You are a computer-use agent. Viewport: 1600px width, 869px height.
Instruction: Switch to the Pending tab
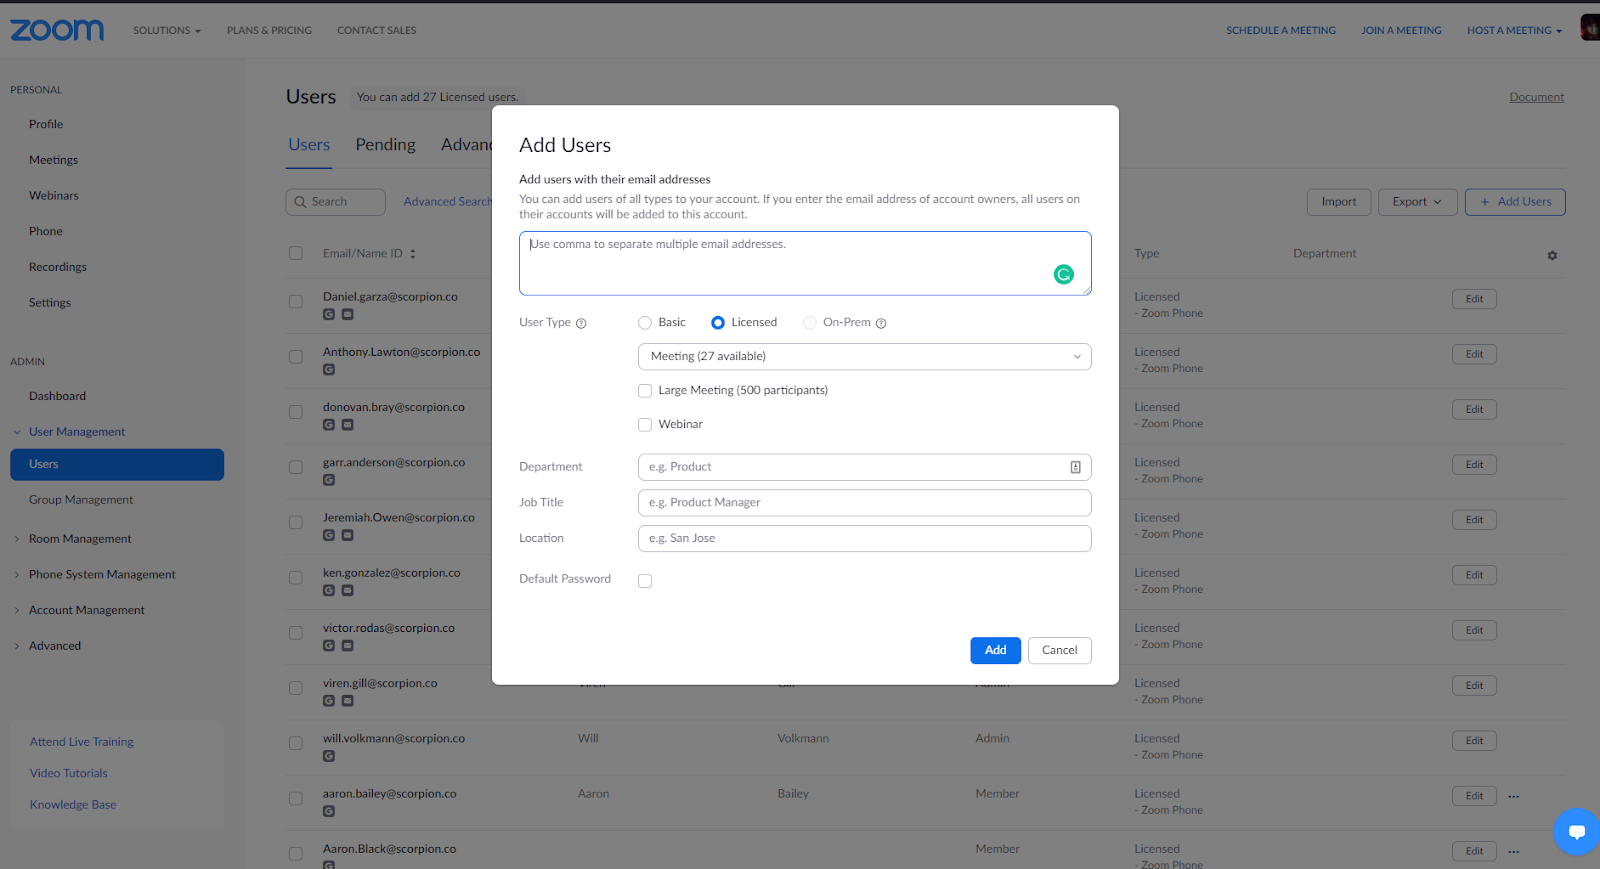click(385, 145)
